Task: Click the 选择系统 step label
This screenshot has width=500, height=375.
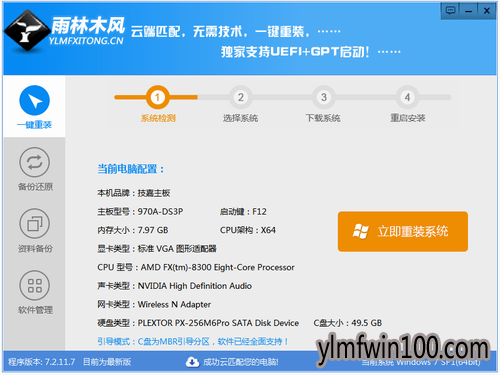Action: pyautogui.click(x=240, y=118)
